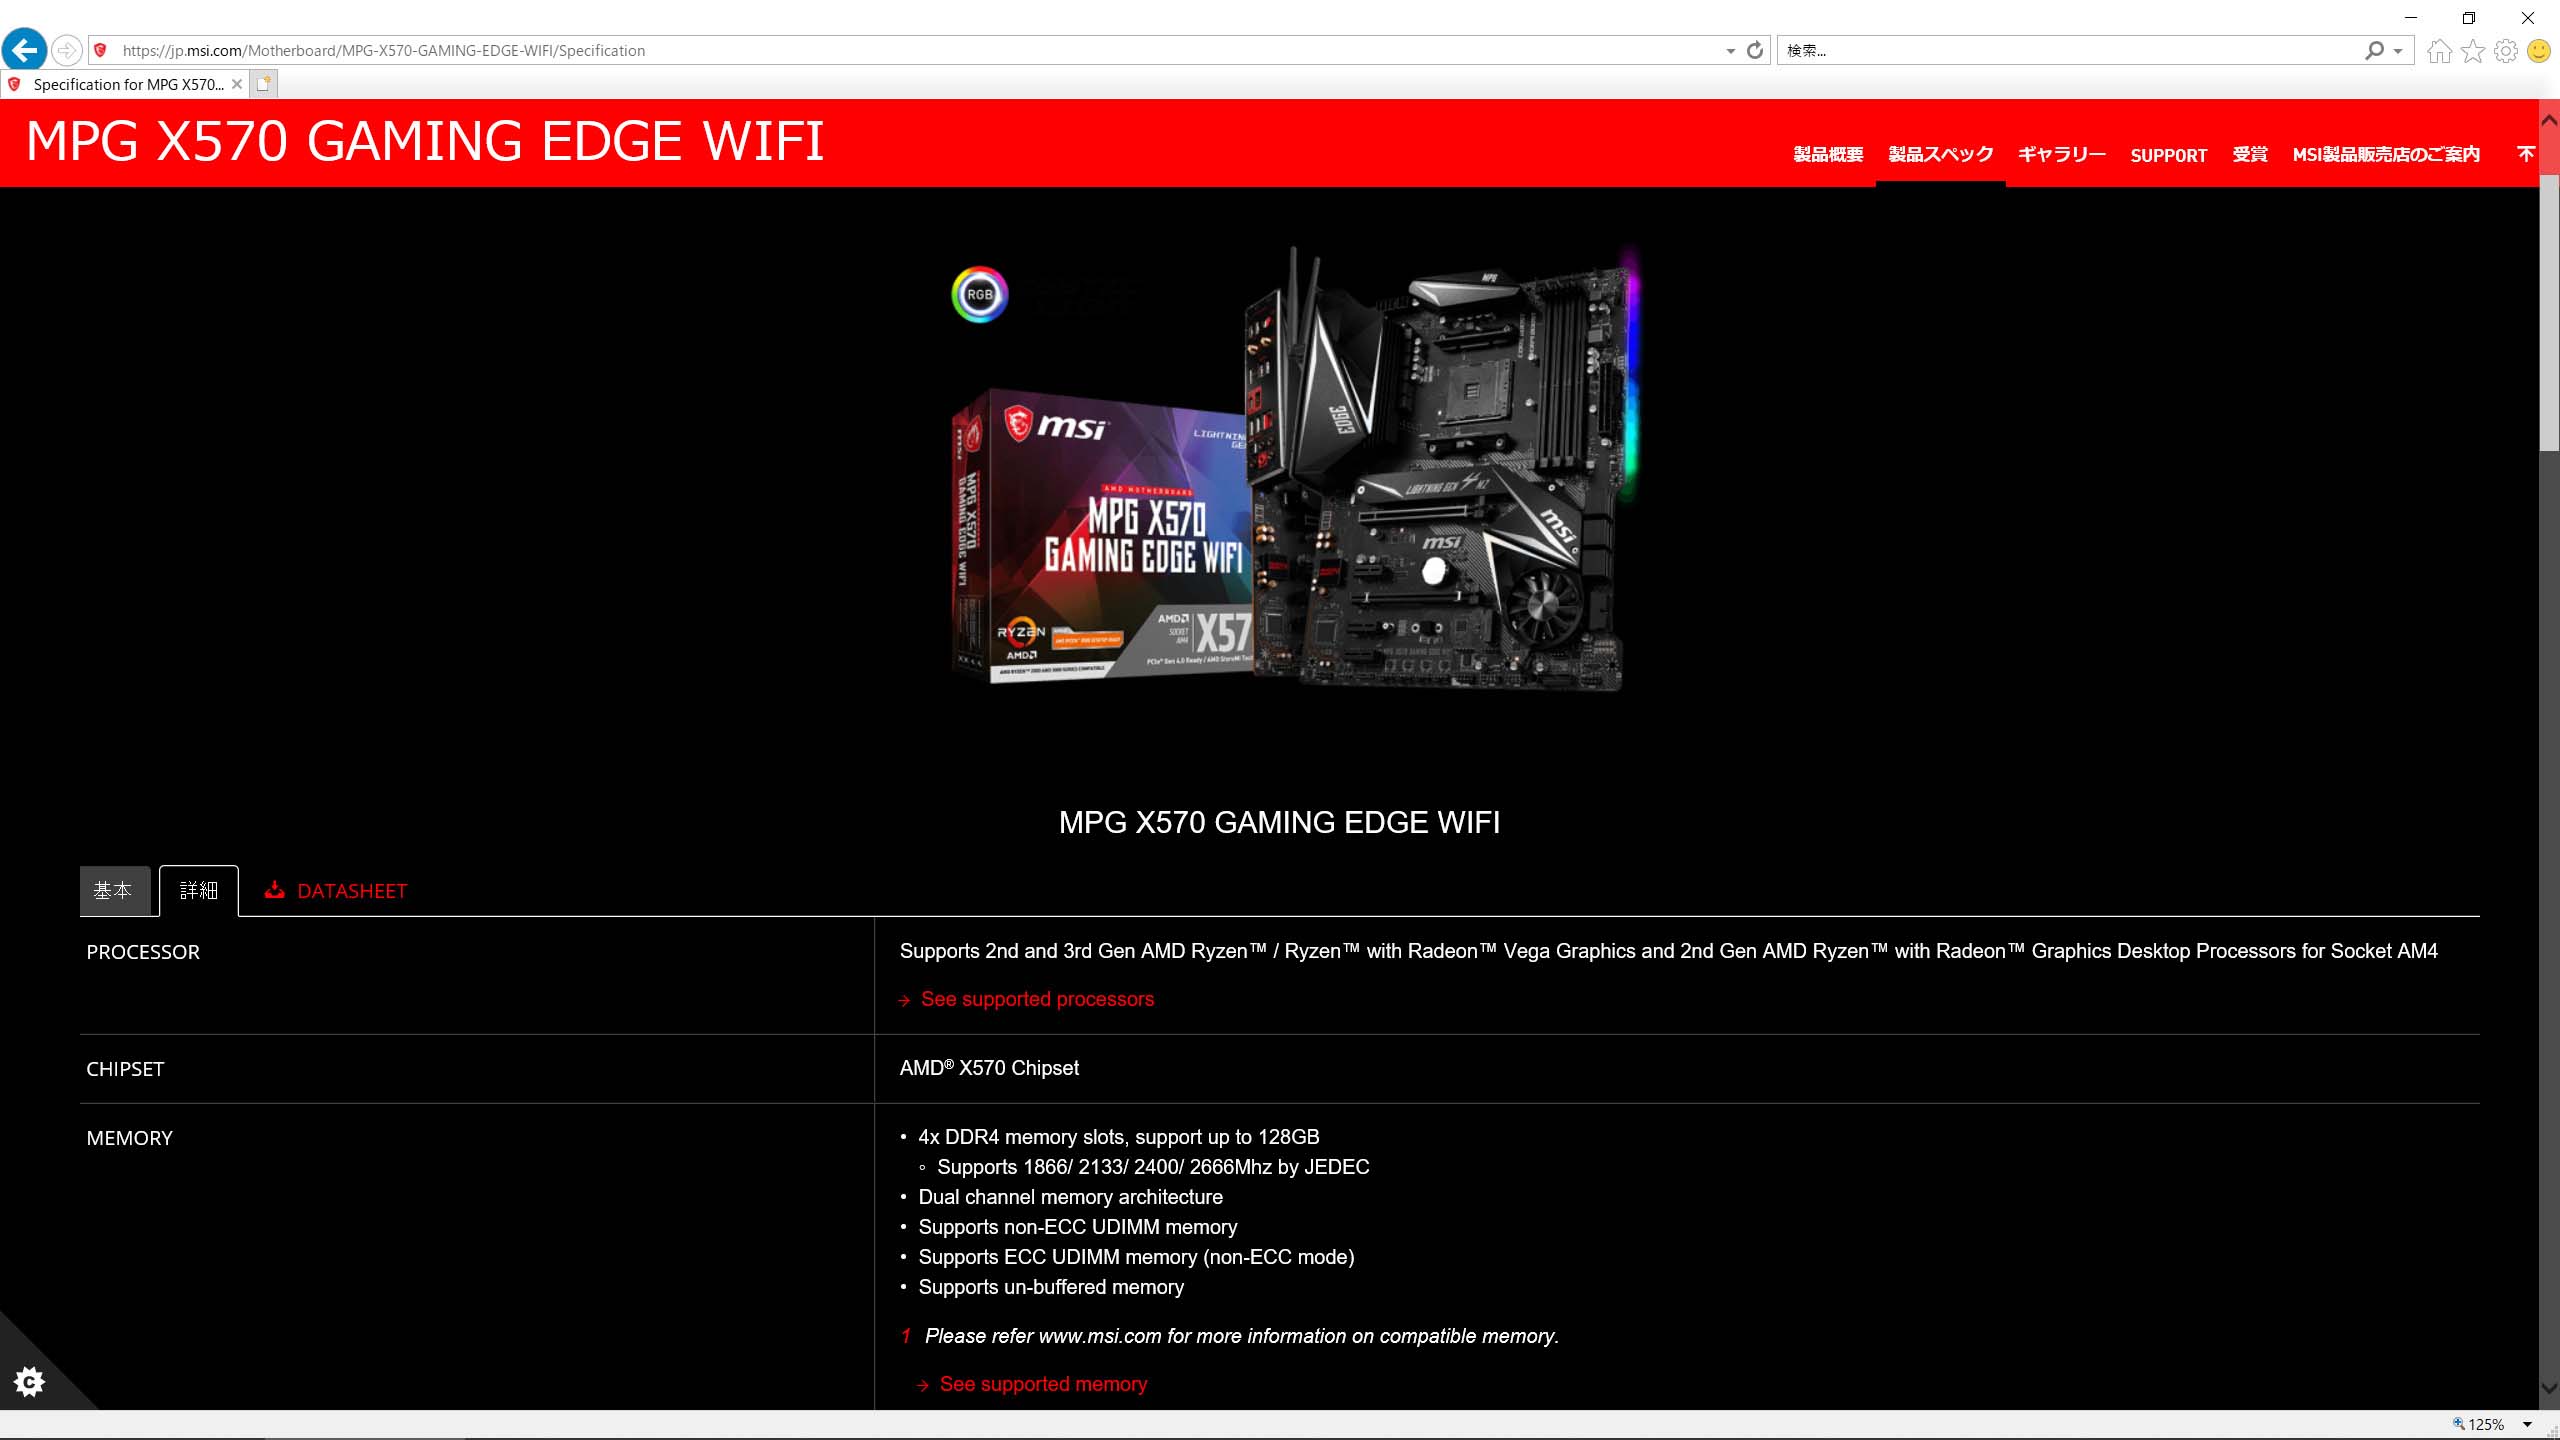The height and width of the screenshot is (1440, 2560).
Task: Click the AMD® X570 Chipset text
Action: click(x=989, y=1068)
